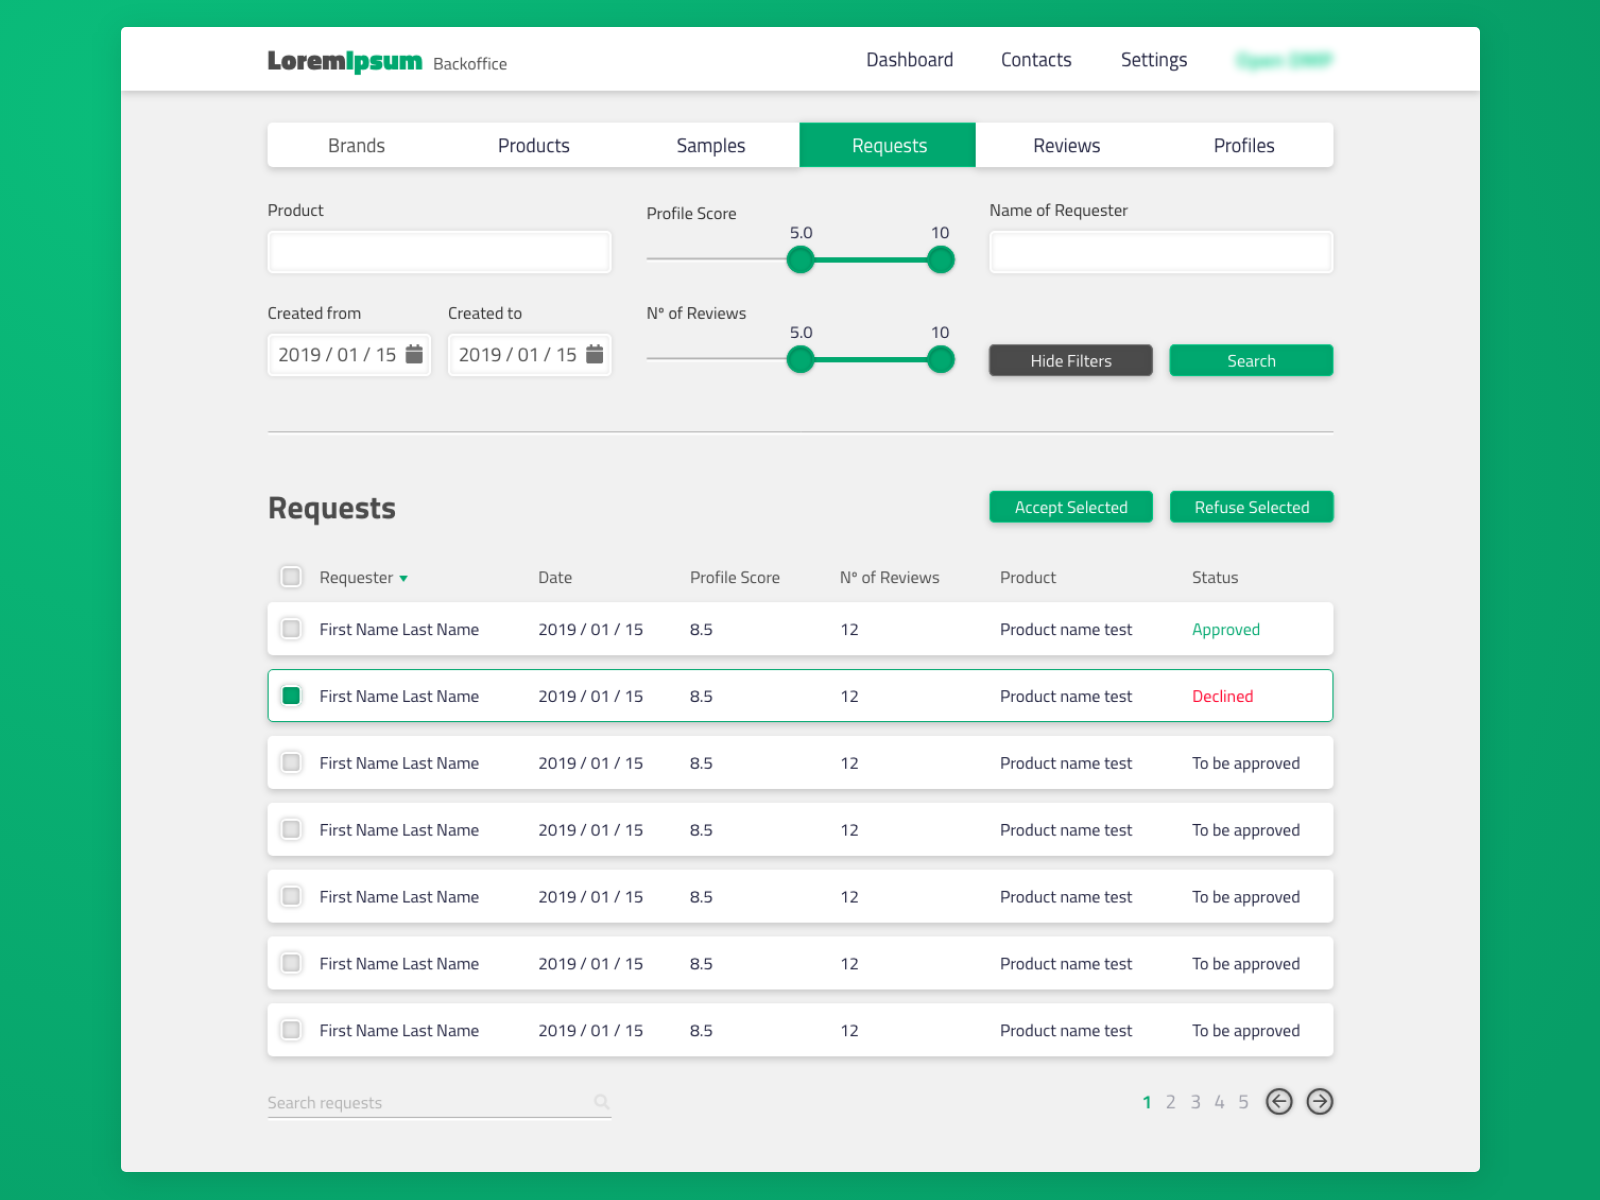Open the Created to date picker field
The image size is (1600, 1200).
tap(529, 355)
